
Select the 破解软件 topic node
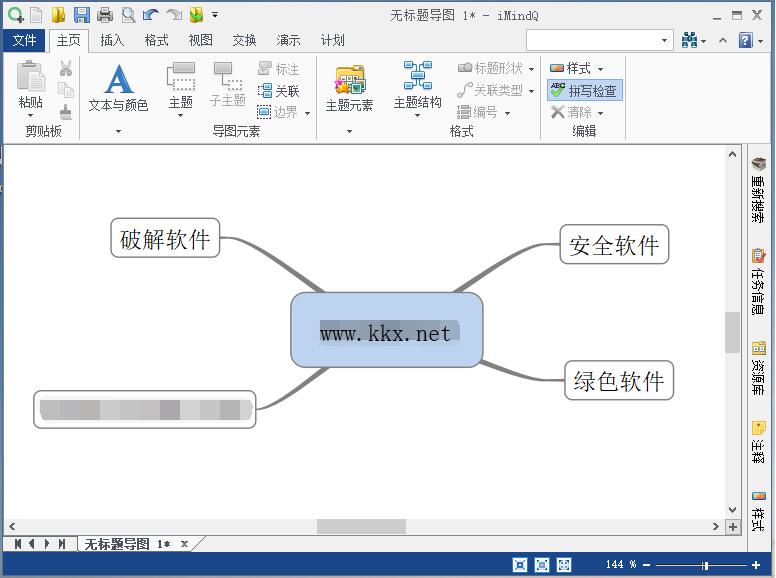click(165, 238)
